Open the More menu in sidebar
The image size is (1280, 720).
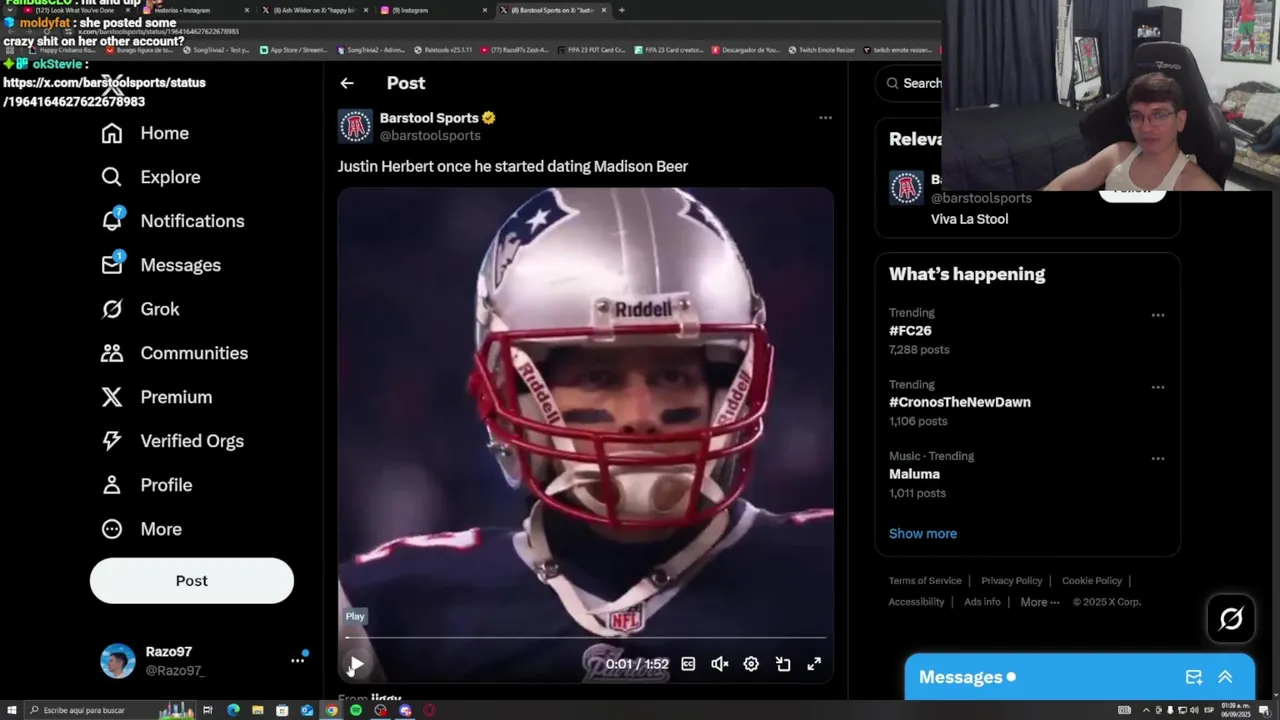tap(141, 529)
